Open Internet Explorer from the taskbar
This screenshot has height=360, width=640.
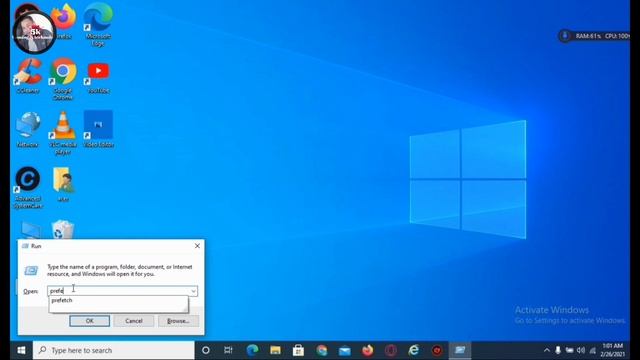414,350
